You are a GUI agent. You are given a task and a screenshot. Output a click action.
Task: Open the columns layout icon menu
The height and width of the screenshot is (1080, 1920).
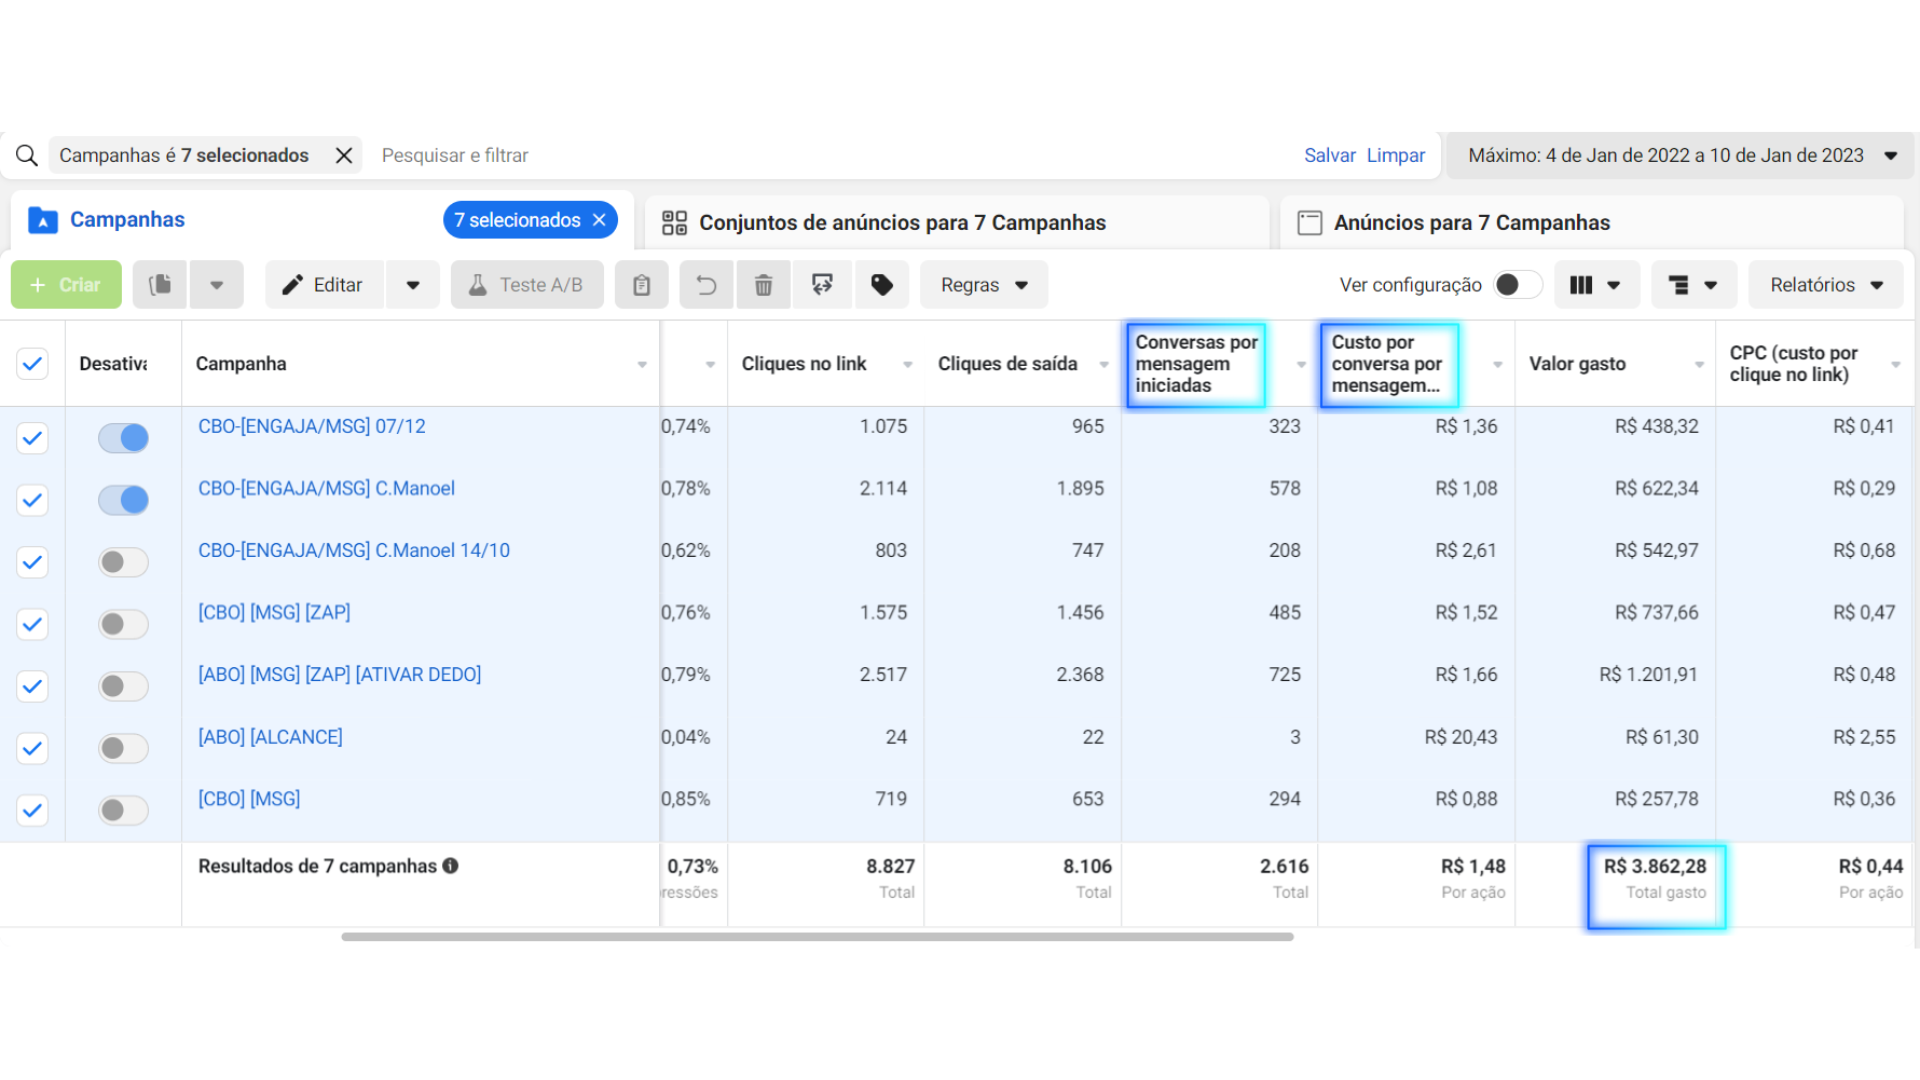click(x=1595, y=285)
